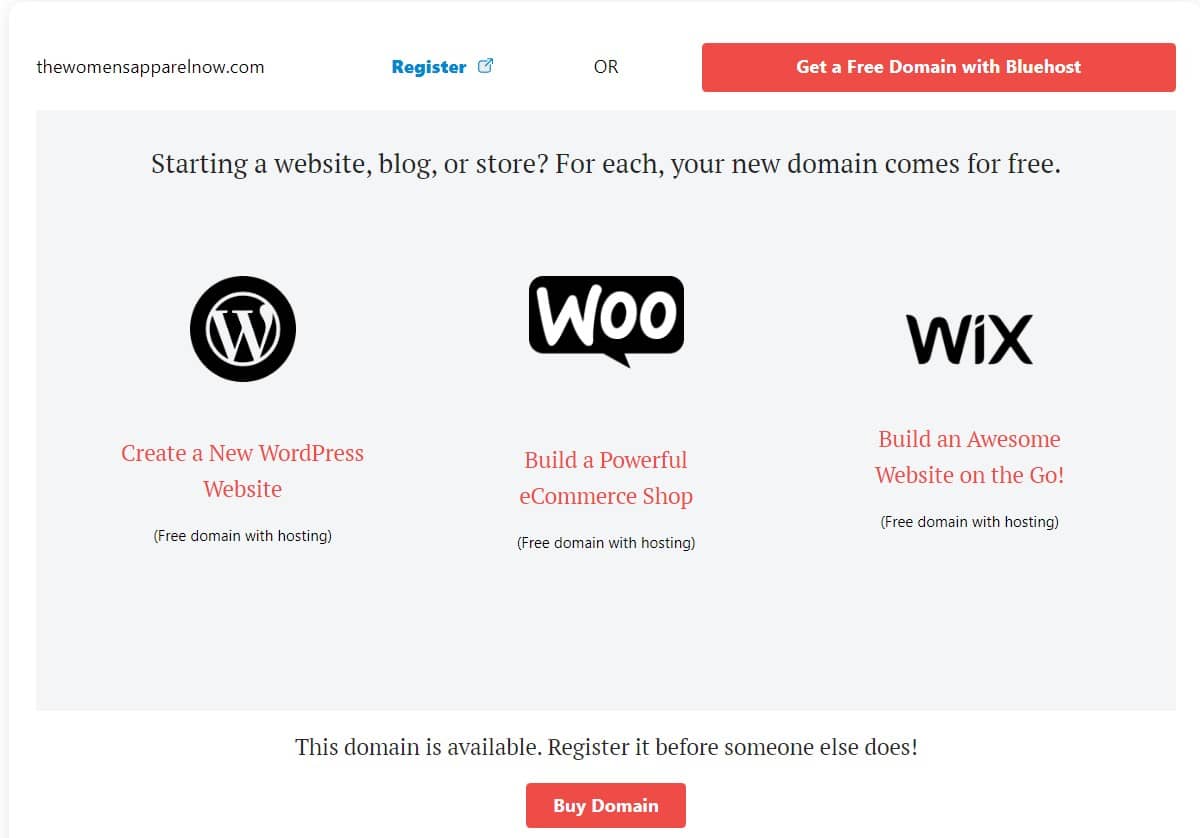Viewport: 1200px width, 838px height.
Task: Click the 'Starting a website, blog, or store?' heading
Action: point(606,164)
